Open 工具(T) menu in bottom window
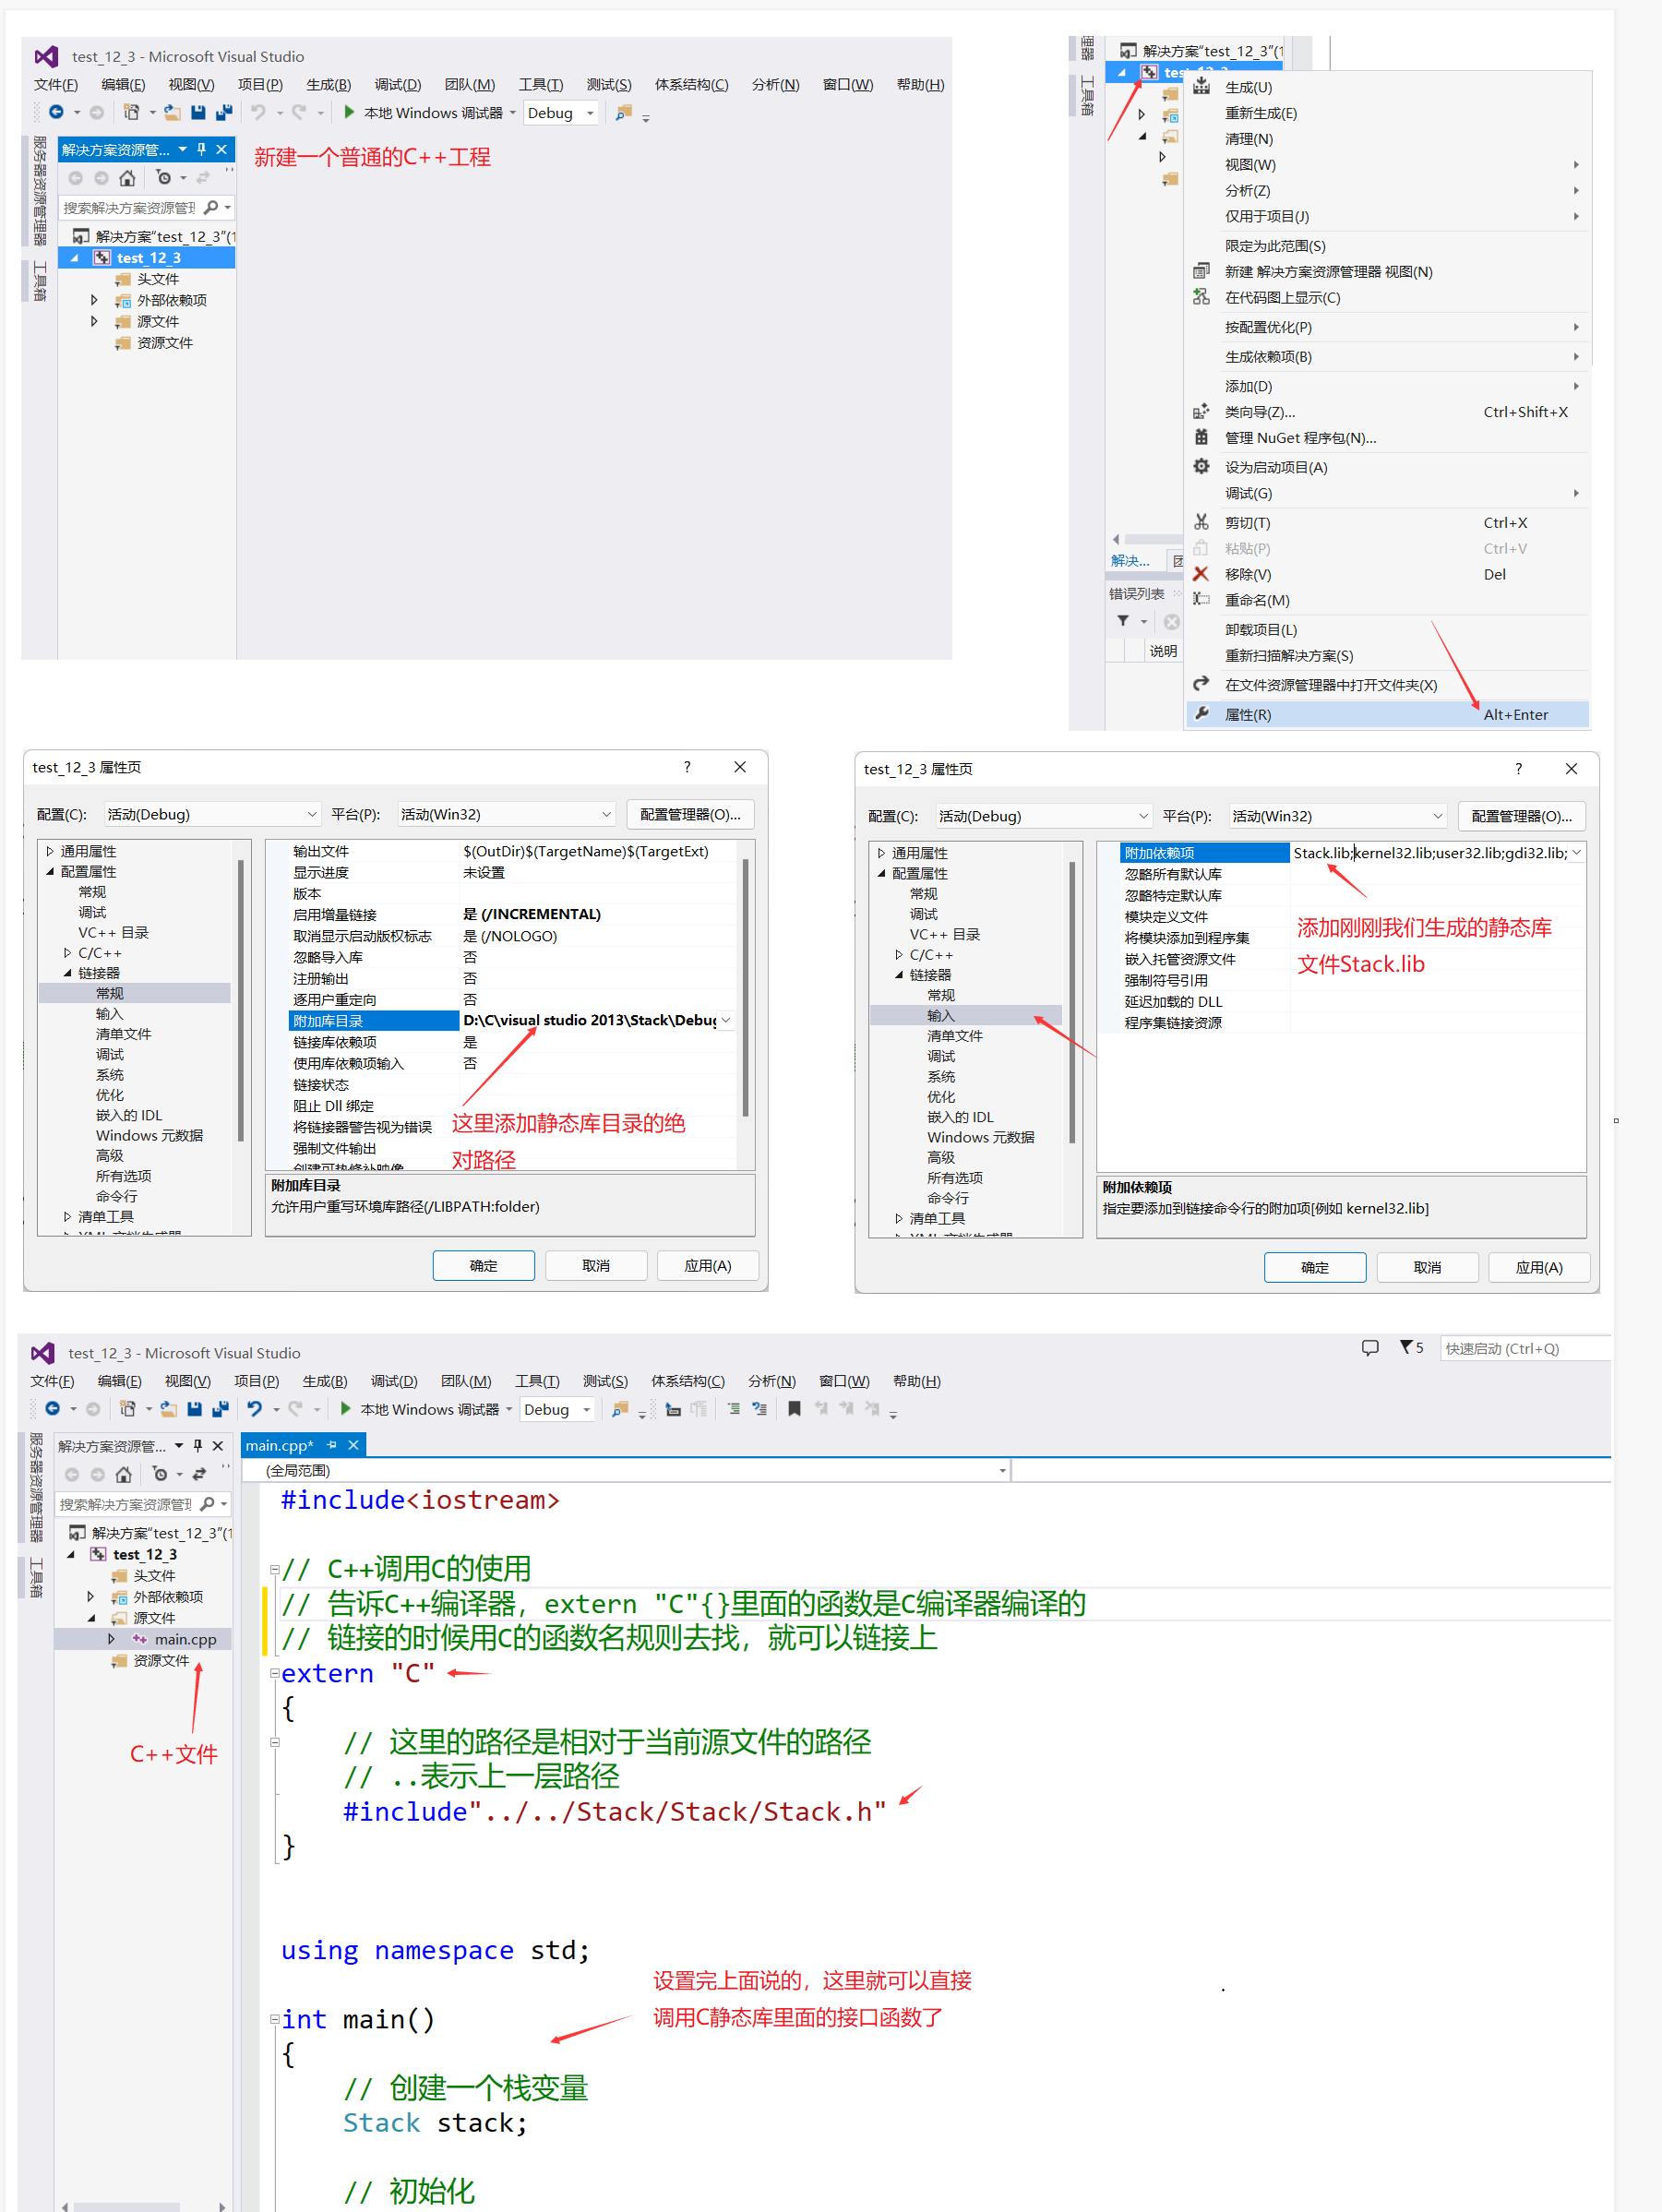The width and height of the screenshot is (1662, 2212). tap(537, 1381)
